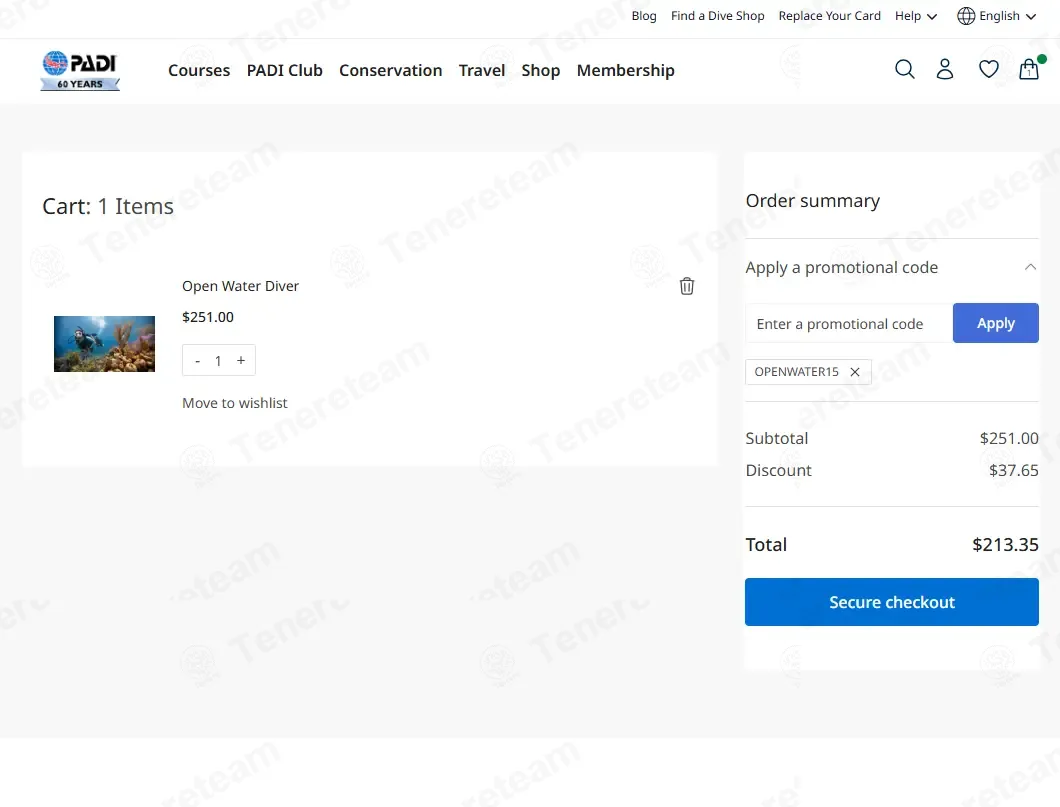Screen dimensions: 1060x807
Task: Open Find a Dive Shop link
Action: pyautogui.click(x=717, y=16)
